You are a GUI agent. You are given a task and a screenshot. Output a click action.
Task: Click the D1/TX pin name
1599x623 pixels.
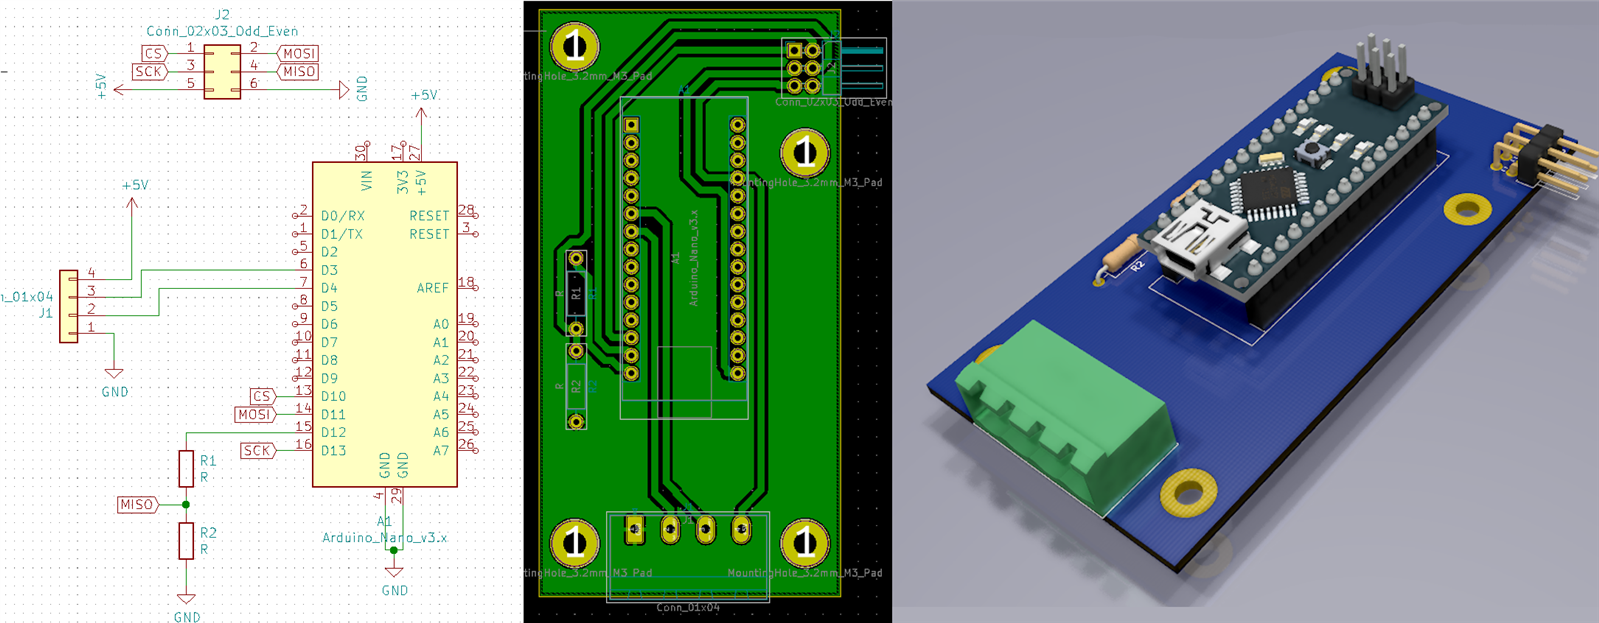tap(341, 234)
